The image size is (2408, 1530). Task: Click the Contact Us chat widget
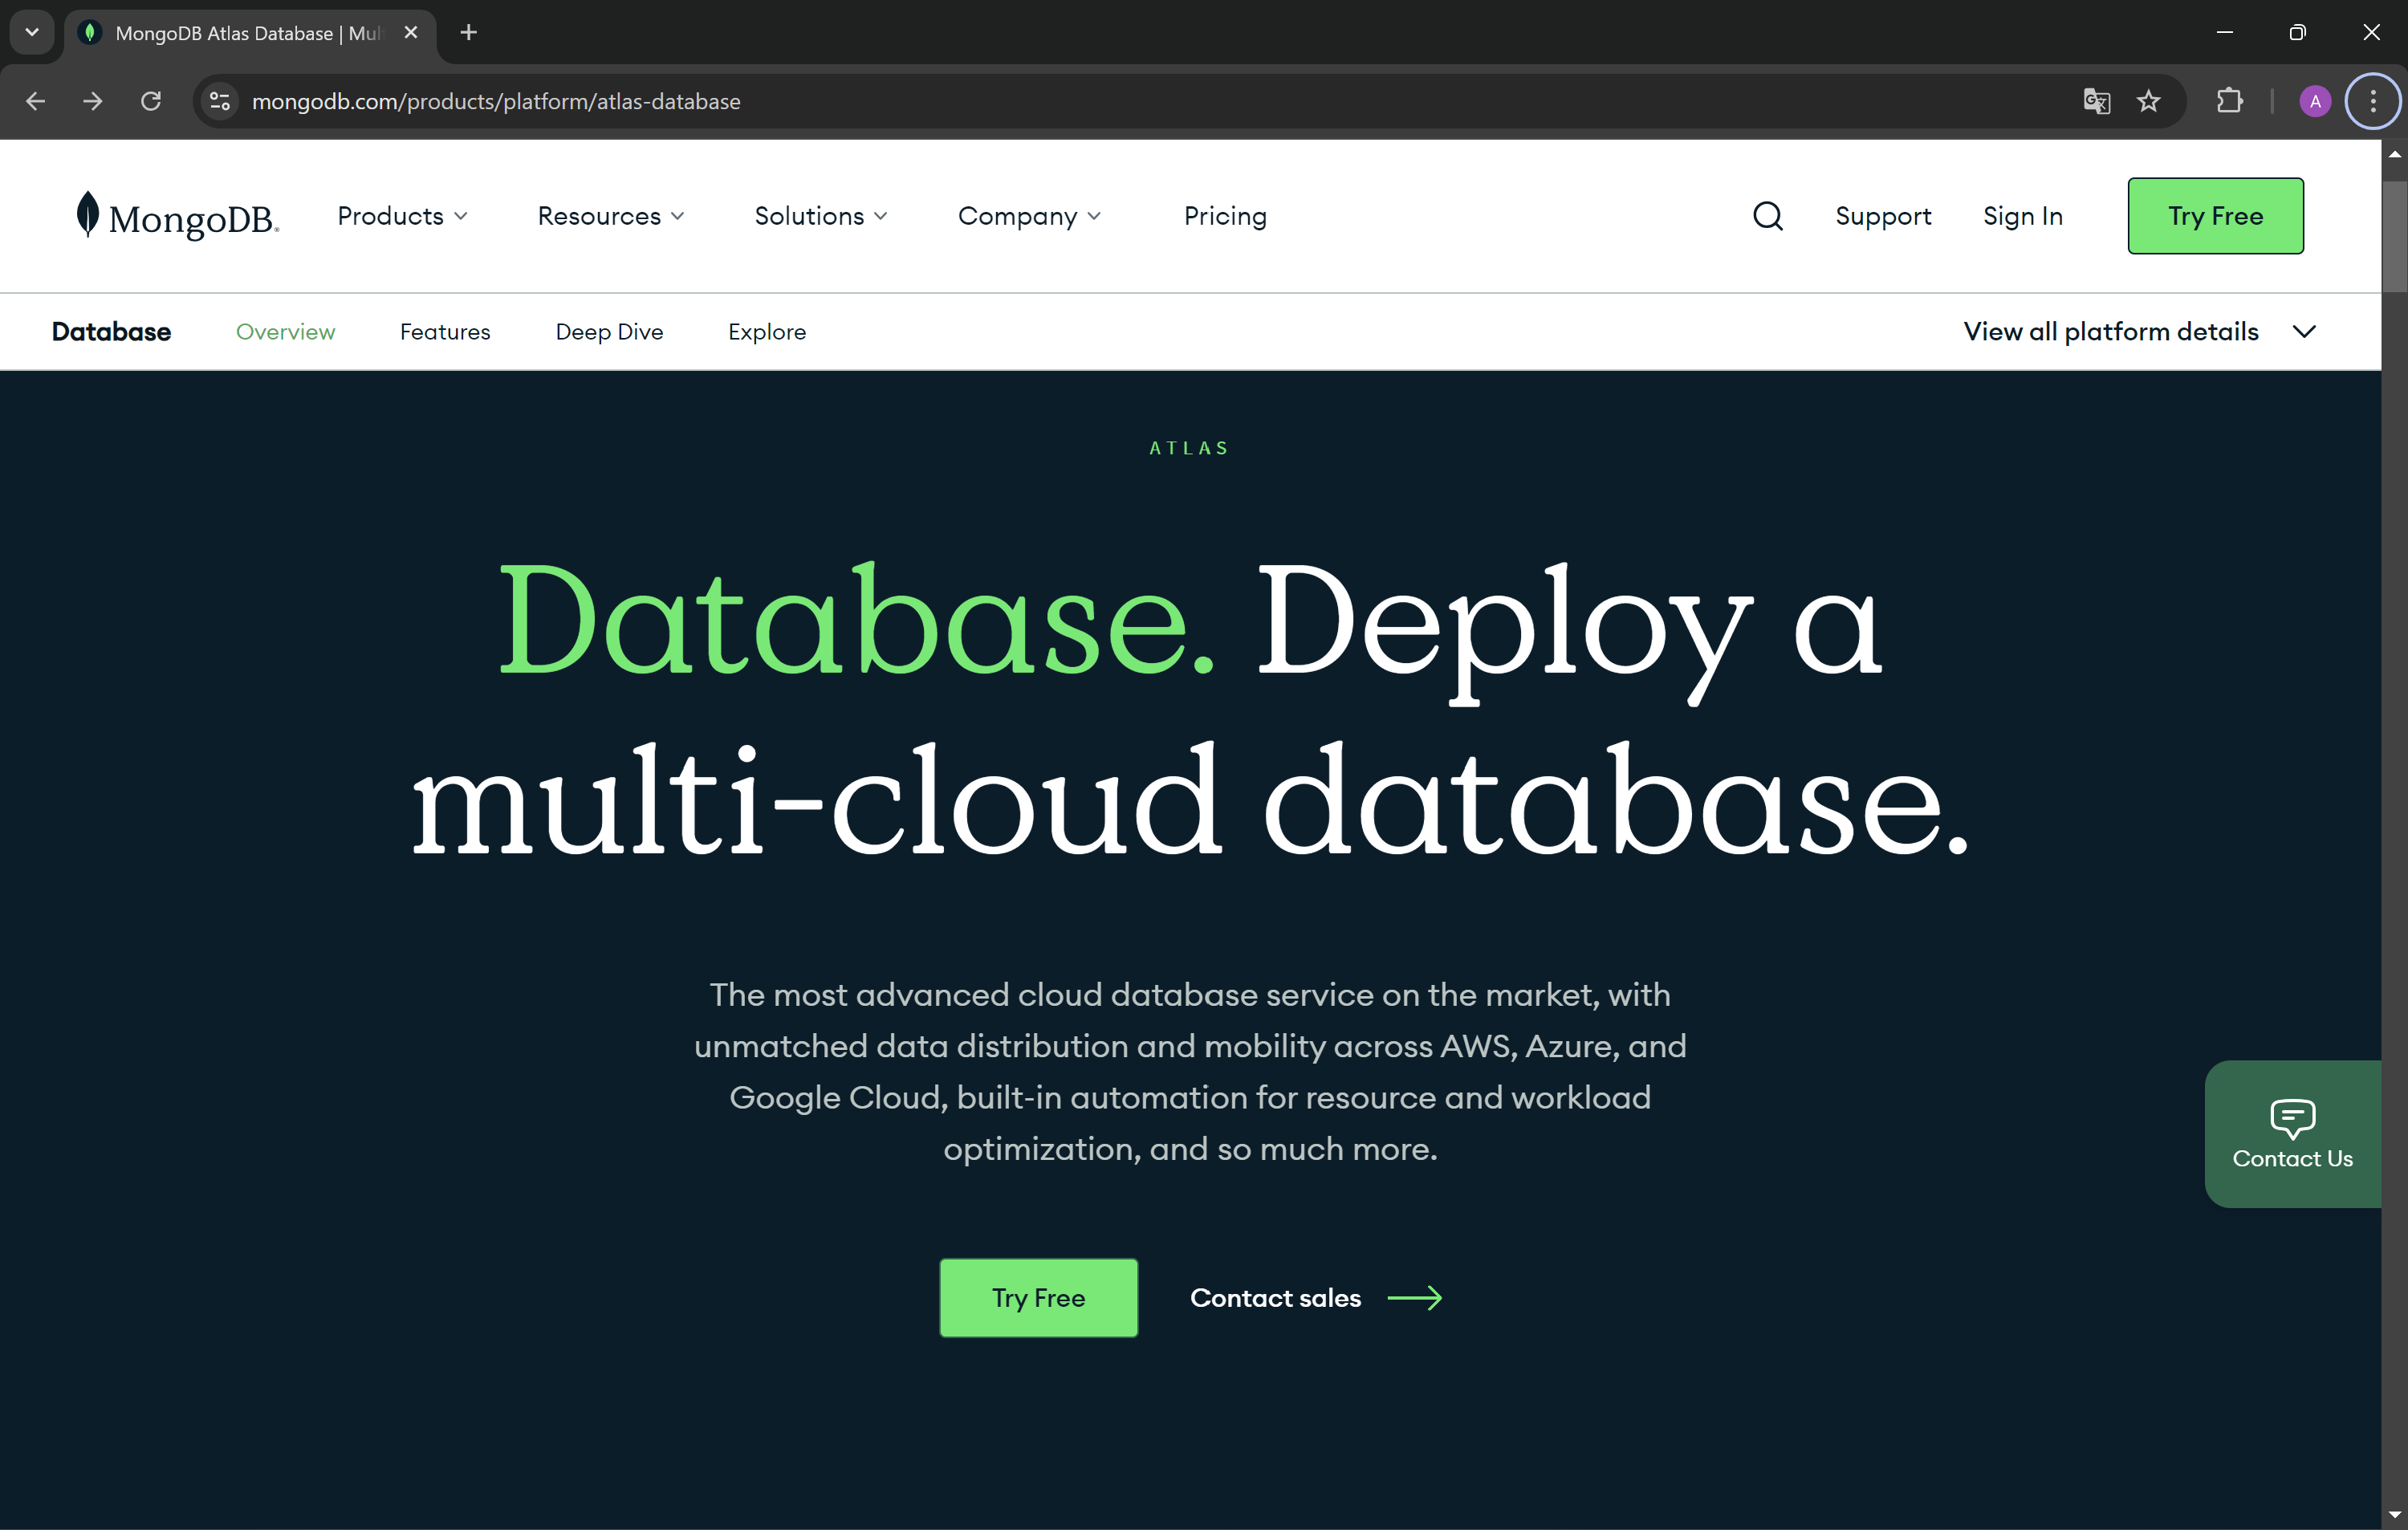(2292, 1134)
